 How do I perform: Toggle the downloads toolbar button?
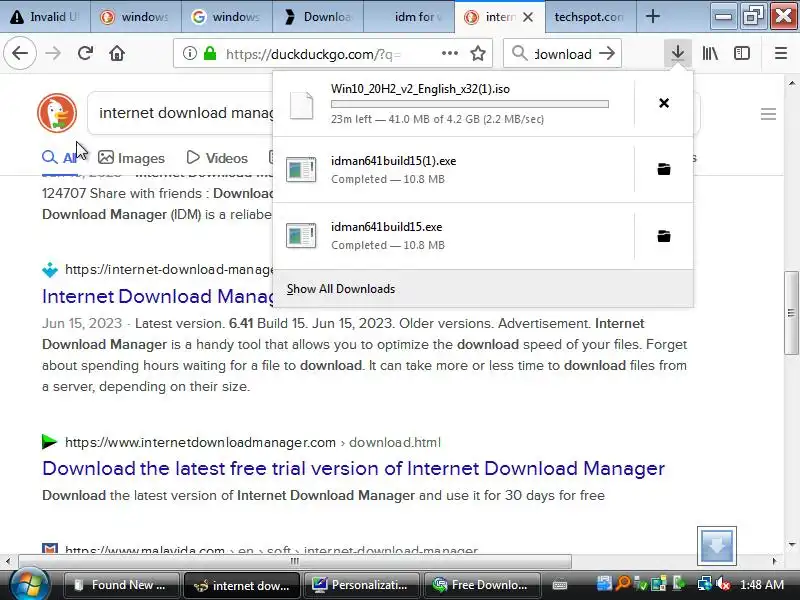click(x=678, y=53)
